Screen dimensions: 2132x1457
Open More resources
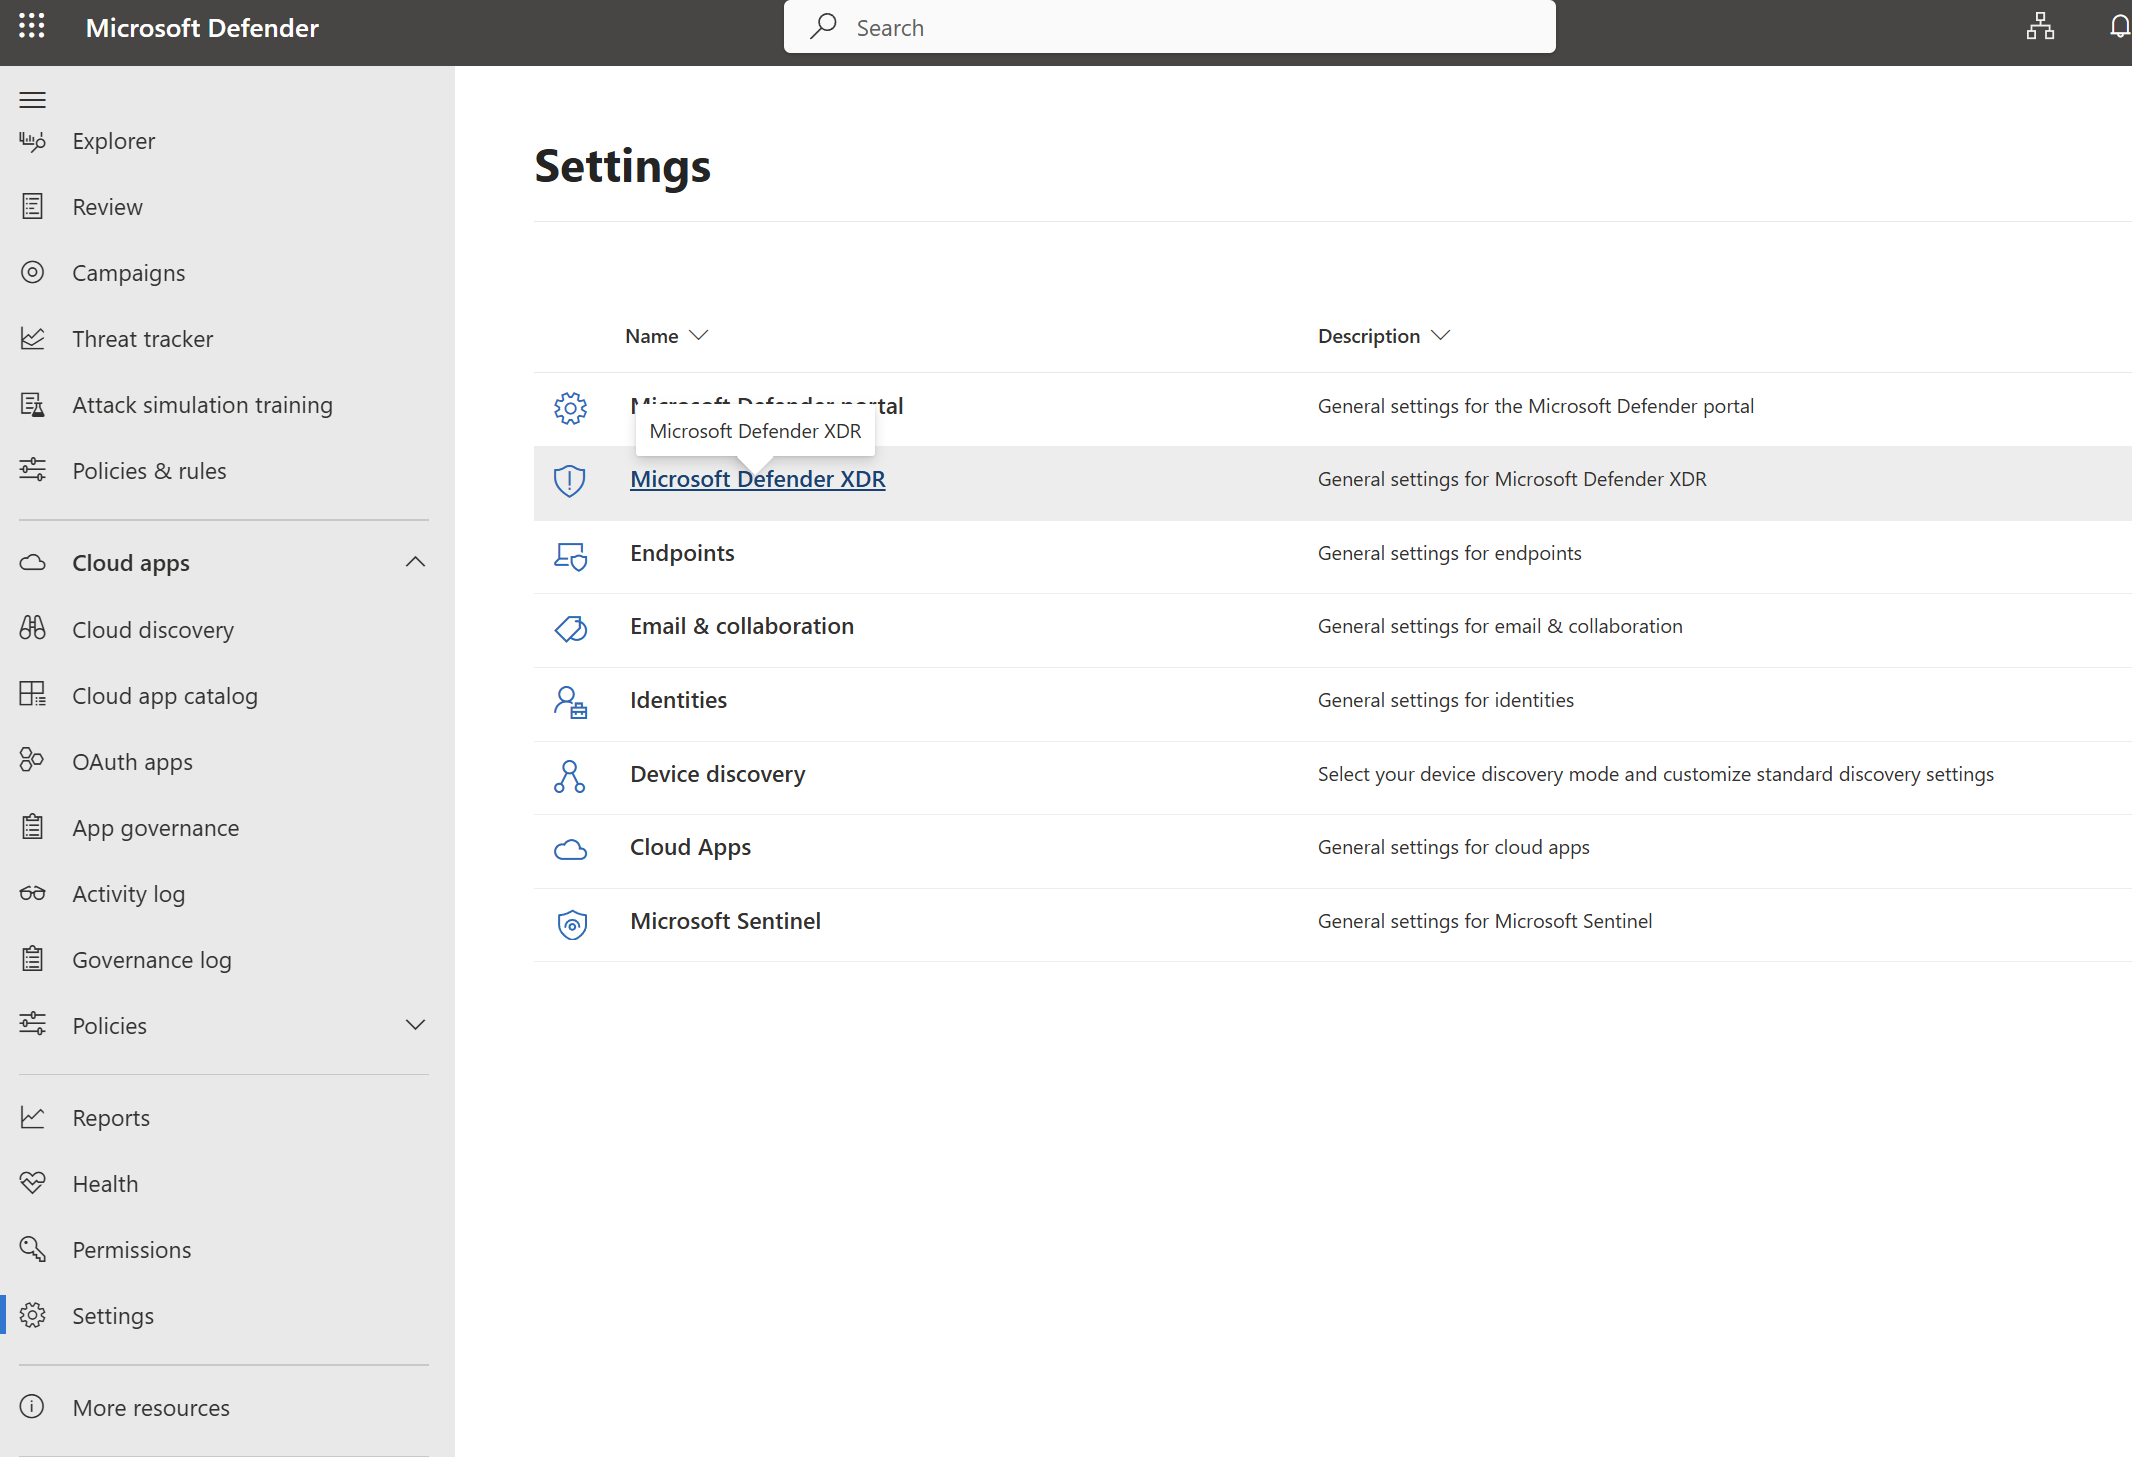(x=151, y=1408)
